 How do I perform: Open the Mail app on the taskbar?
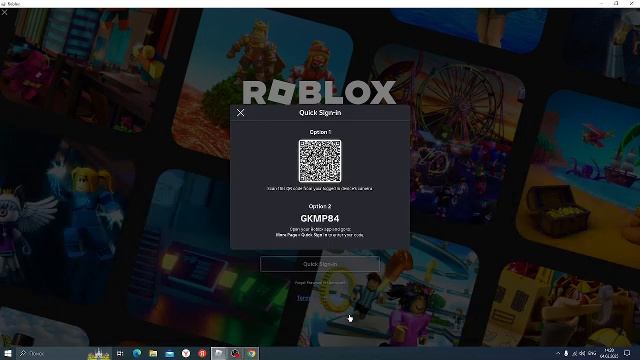(170, 353)
